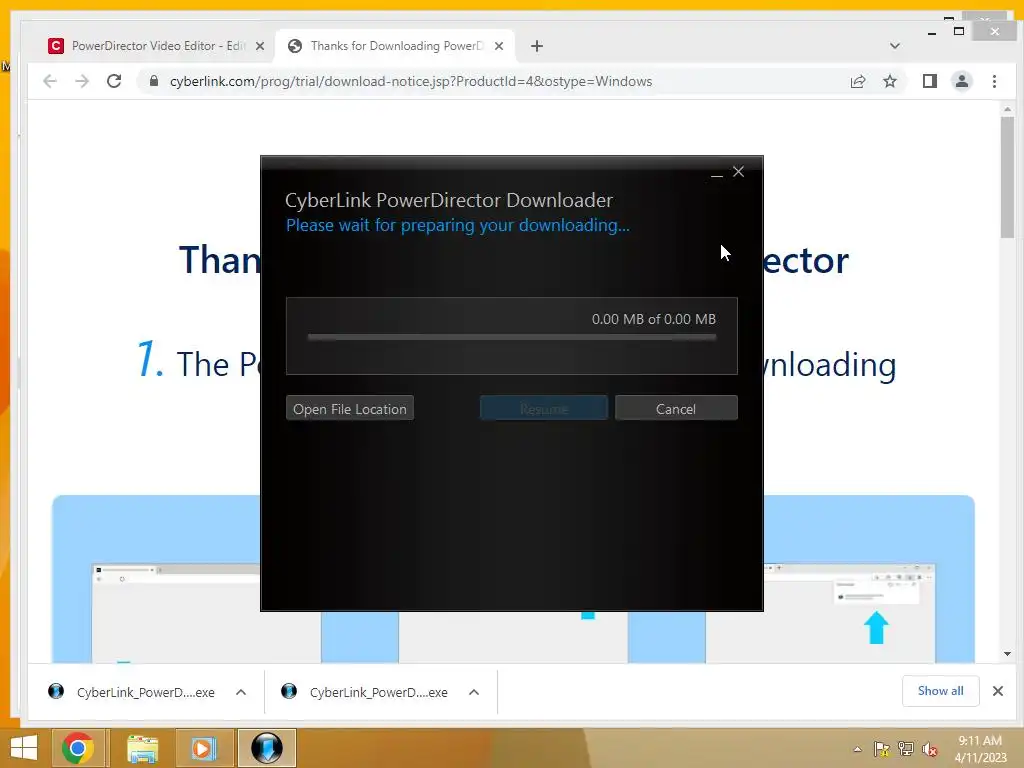Maximize the Chrome browser window
Viewport: 1024px width, 768px height.
[959, 31]
